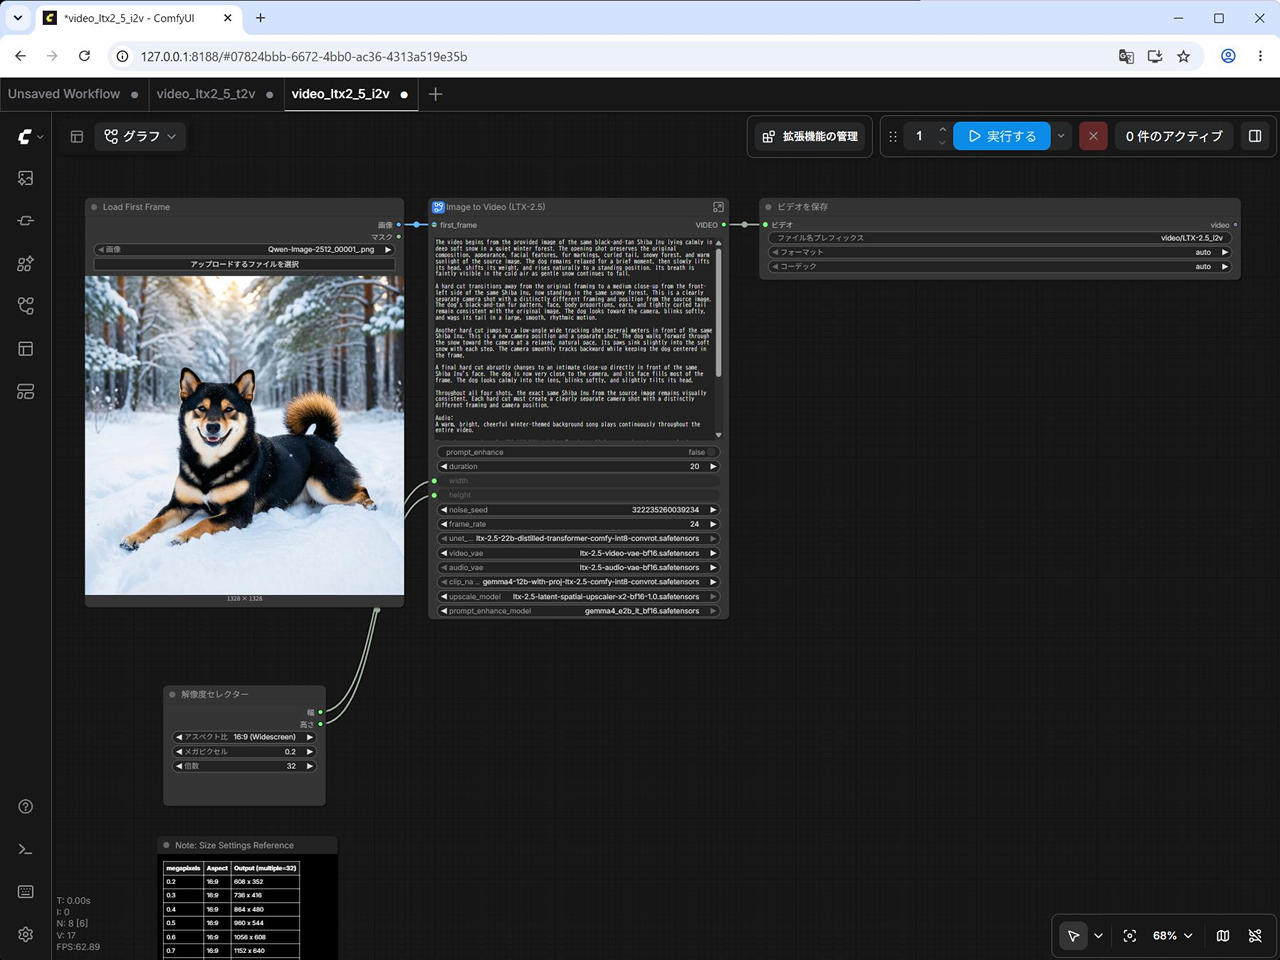Click the queue drag handle dots

tap(893, 136)
